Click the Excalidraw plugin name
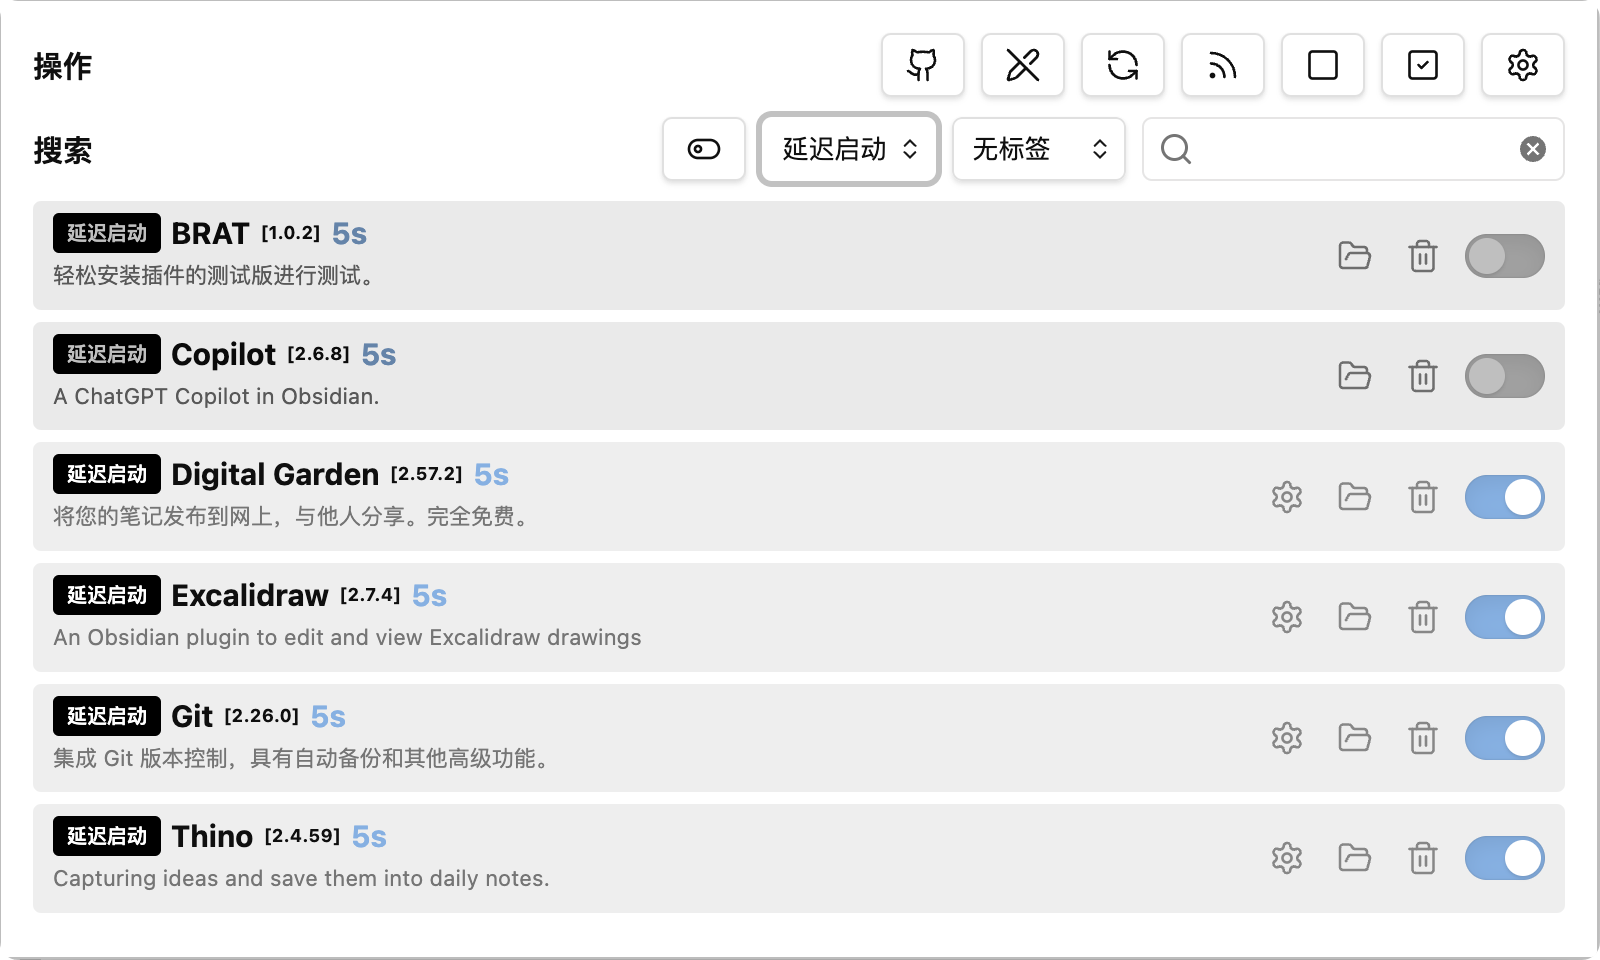The width and height of the screenshot is (1600, 960). [250, 595]
